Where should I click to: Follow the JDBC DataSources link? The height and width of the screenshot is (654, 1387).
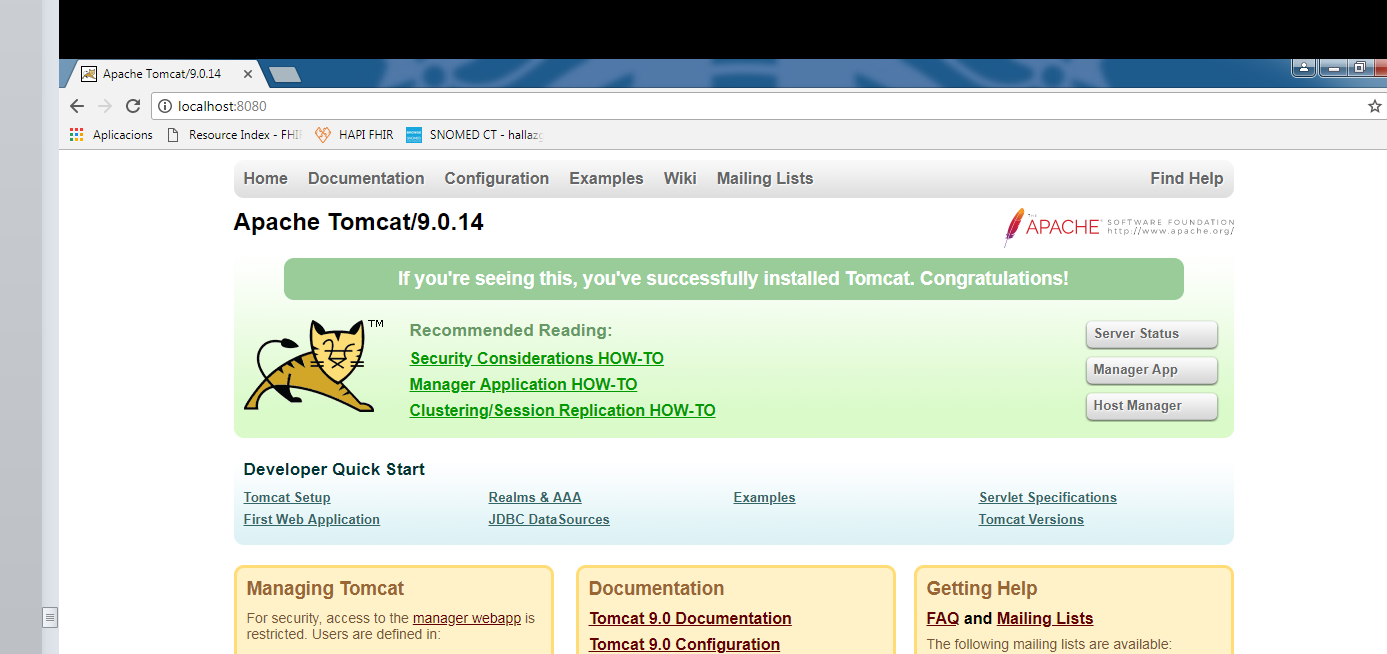(x=548, y=520)
